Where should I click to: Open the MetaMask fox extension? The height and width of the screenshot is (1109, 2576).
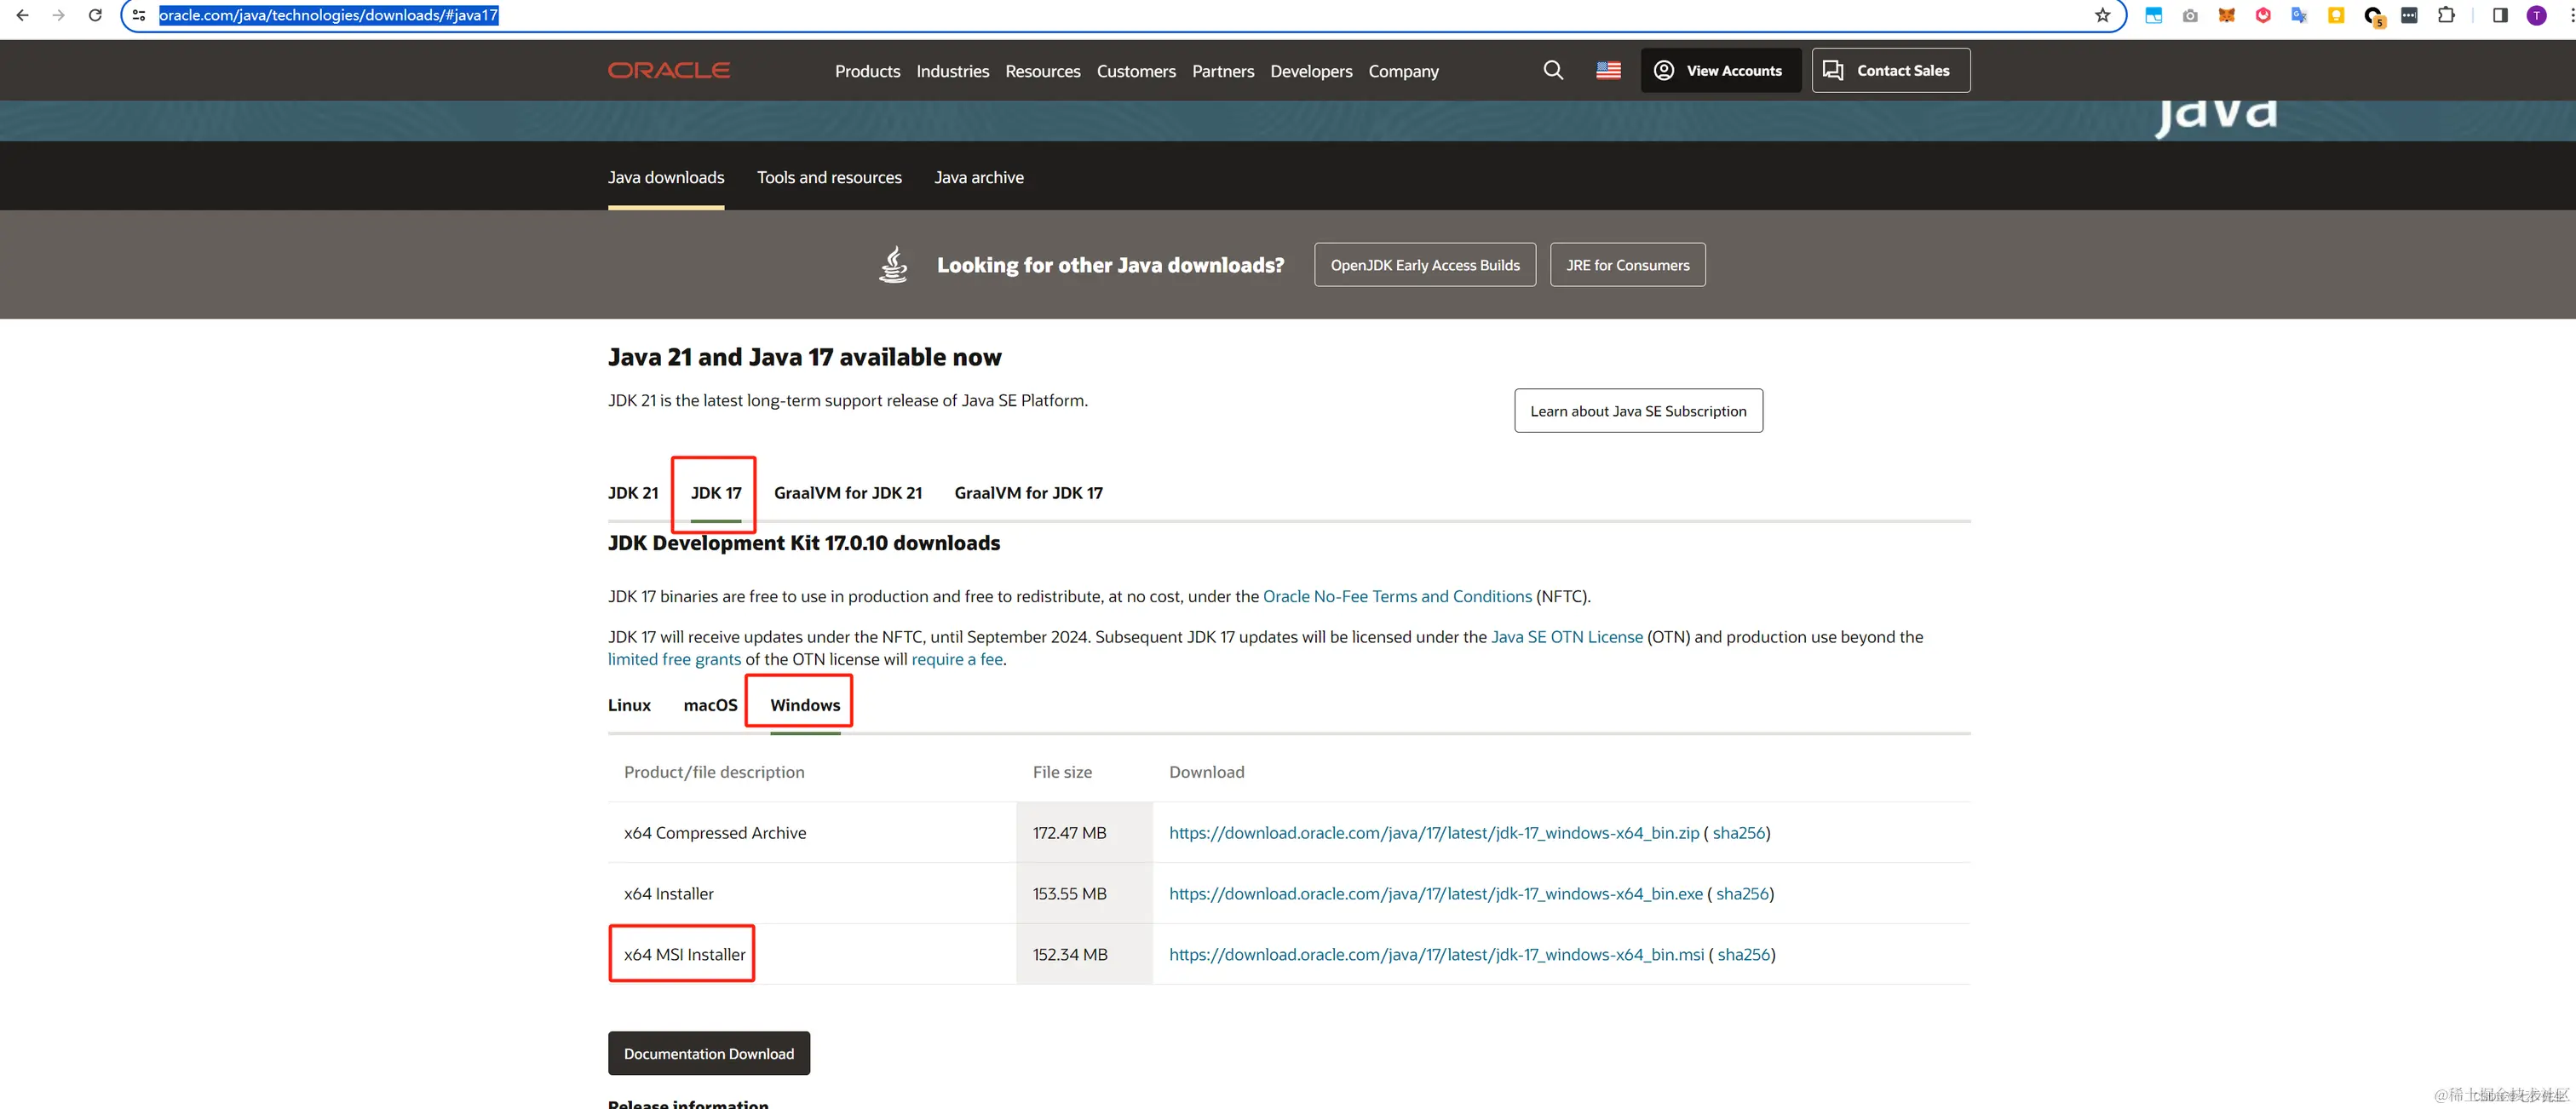[2226, 15]
